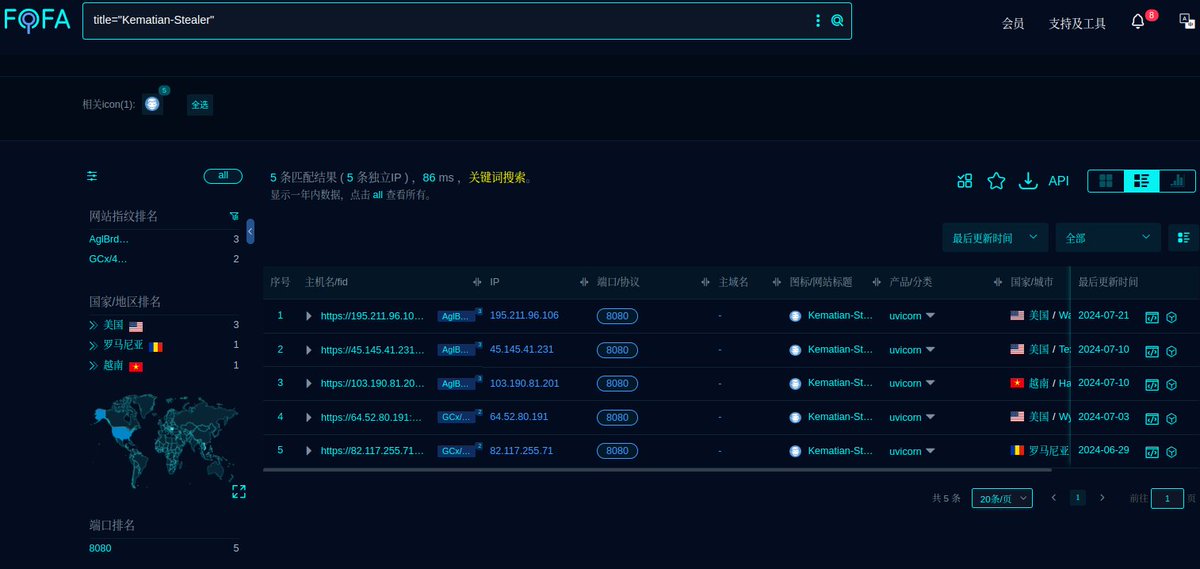Select the related favicon icon thumbnail
This screenshot has width=1200, height=569.
152,104
